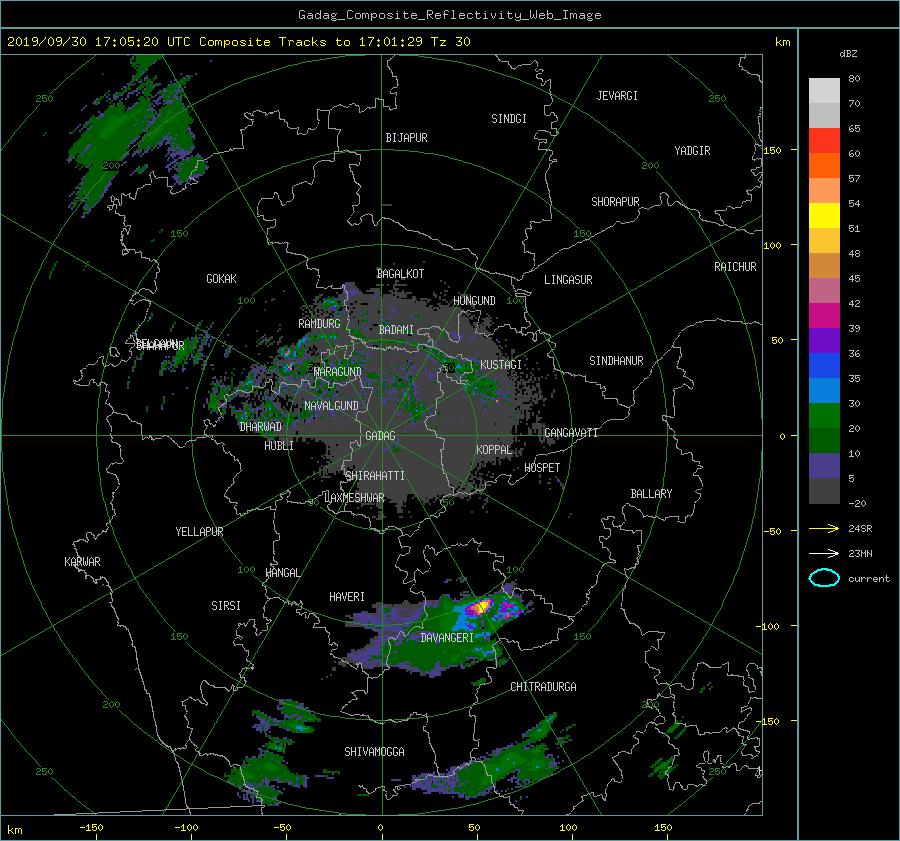Click the cyan current ellipse legend icon

[824, 578]
